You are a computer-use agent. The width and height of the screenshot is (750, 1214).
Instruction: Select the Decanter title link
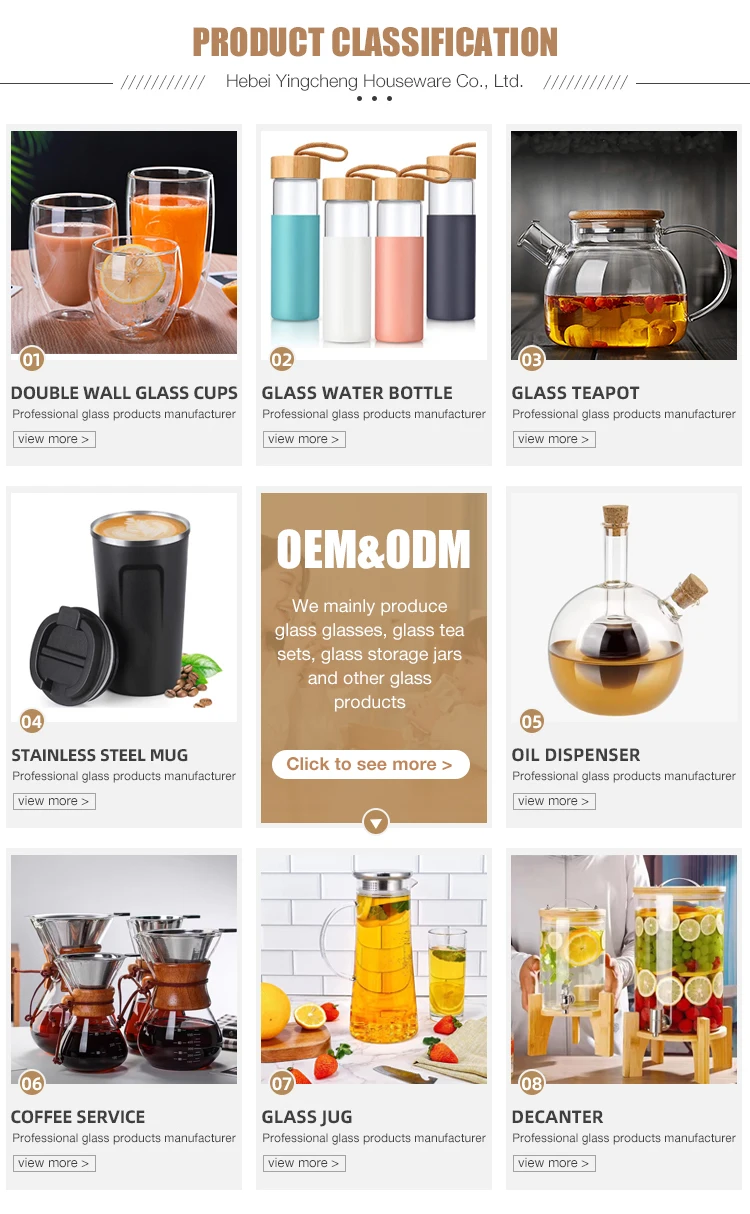tap(557, 1117)
